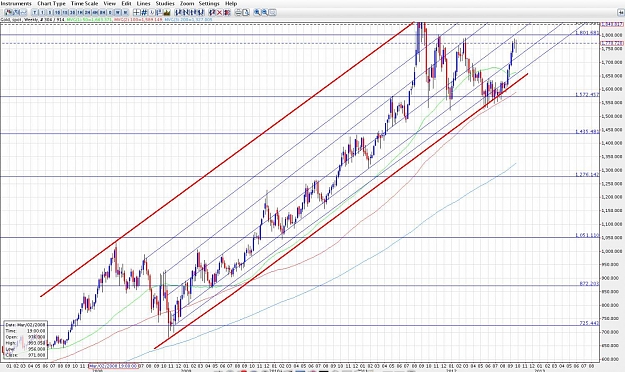The width and height of the screenshot is (625, 372).
Task: Switch to the 5-minute time scale
Action: click(50, 13)
